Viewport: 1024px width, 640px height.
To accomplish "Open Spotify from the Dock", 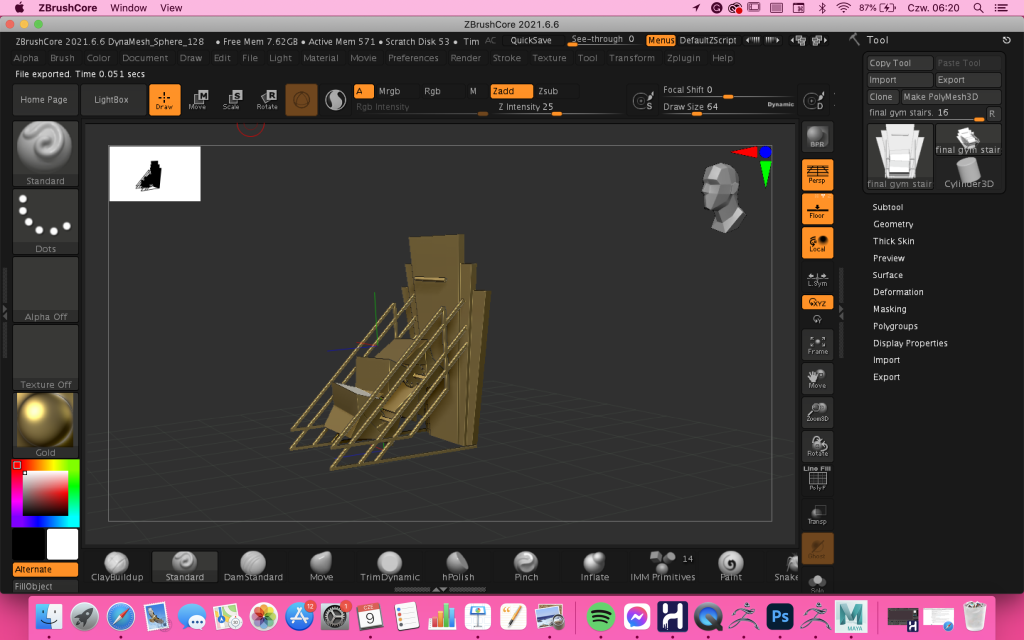I will pyautogui.click(x=601, y=616).
